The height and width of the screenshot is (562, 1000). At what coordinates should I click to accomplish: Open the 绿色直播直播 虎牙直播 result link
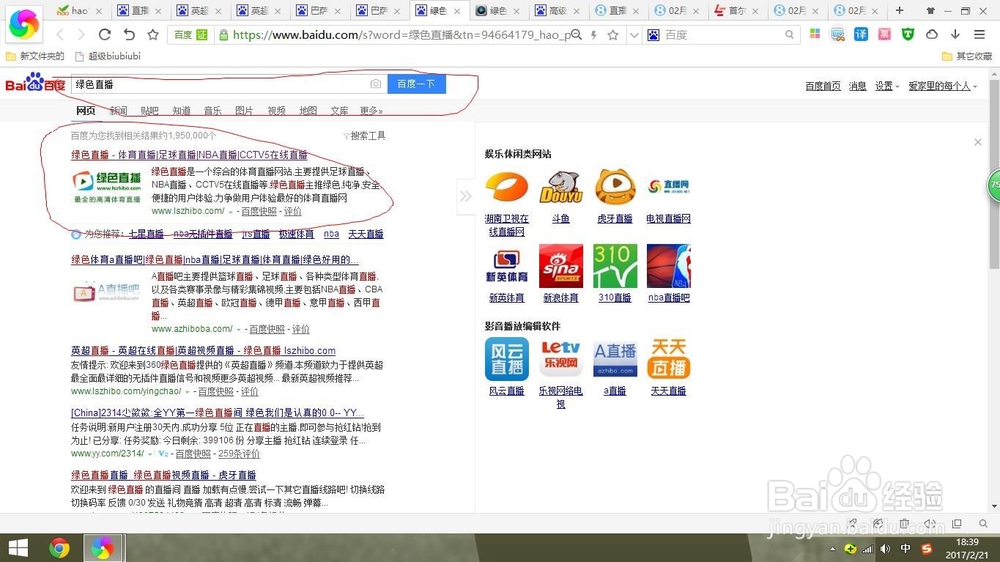tap(163, 475)
